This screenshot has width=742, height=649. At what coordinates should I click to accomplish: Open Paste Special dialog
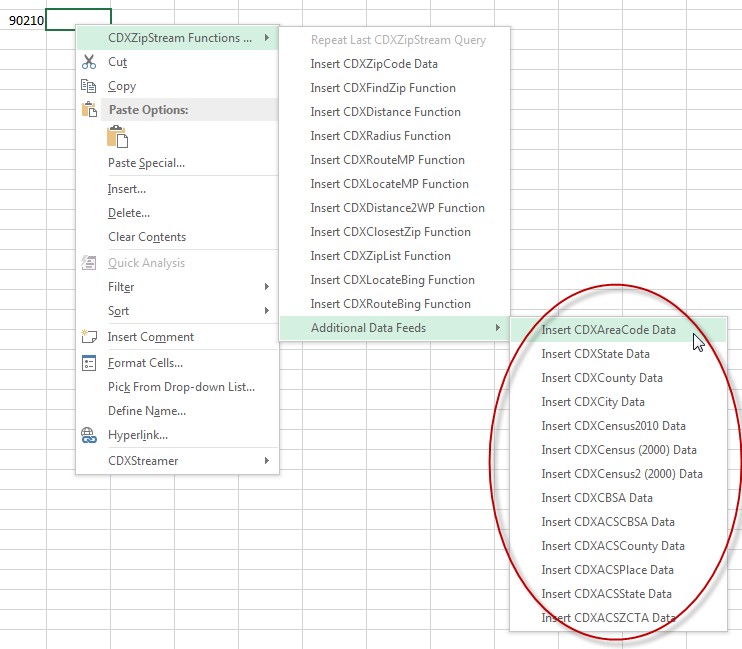pos(177,163)
